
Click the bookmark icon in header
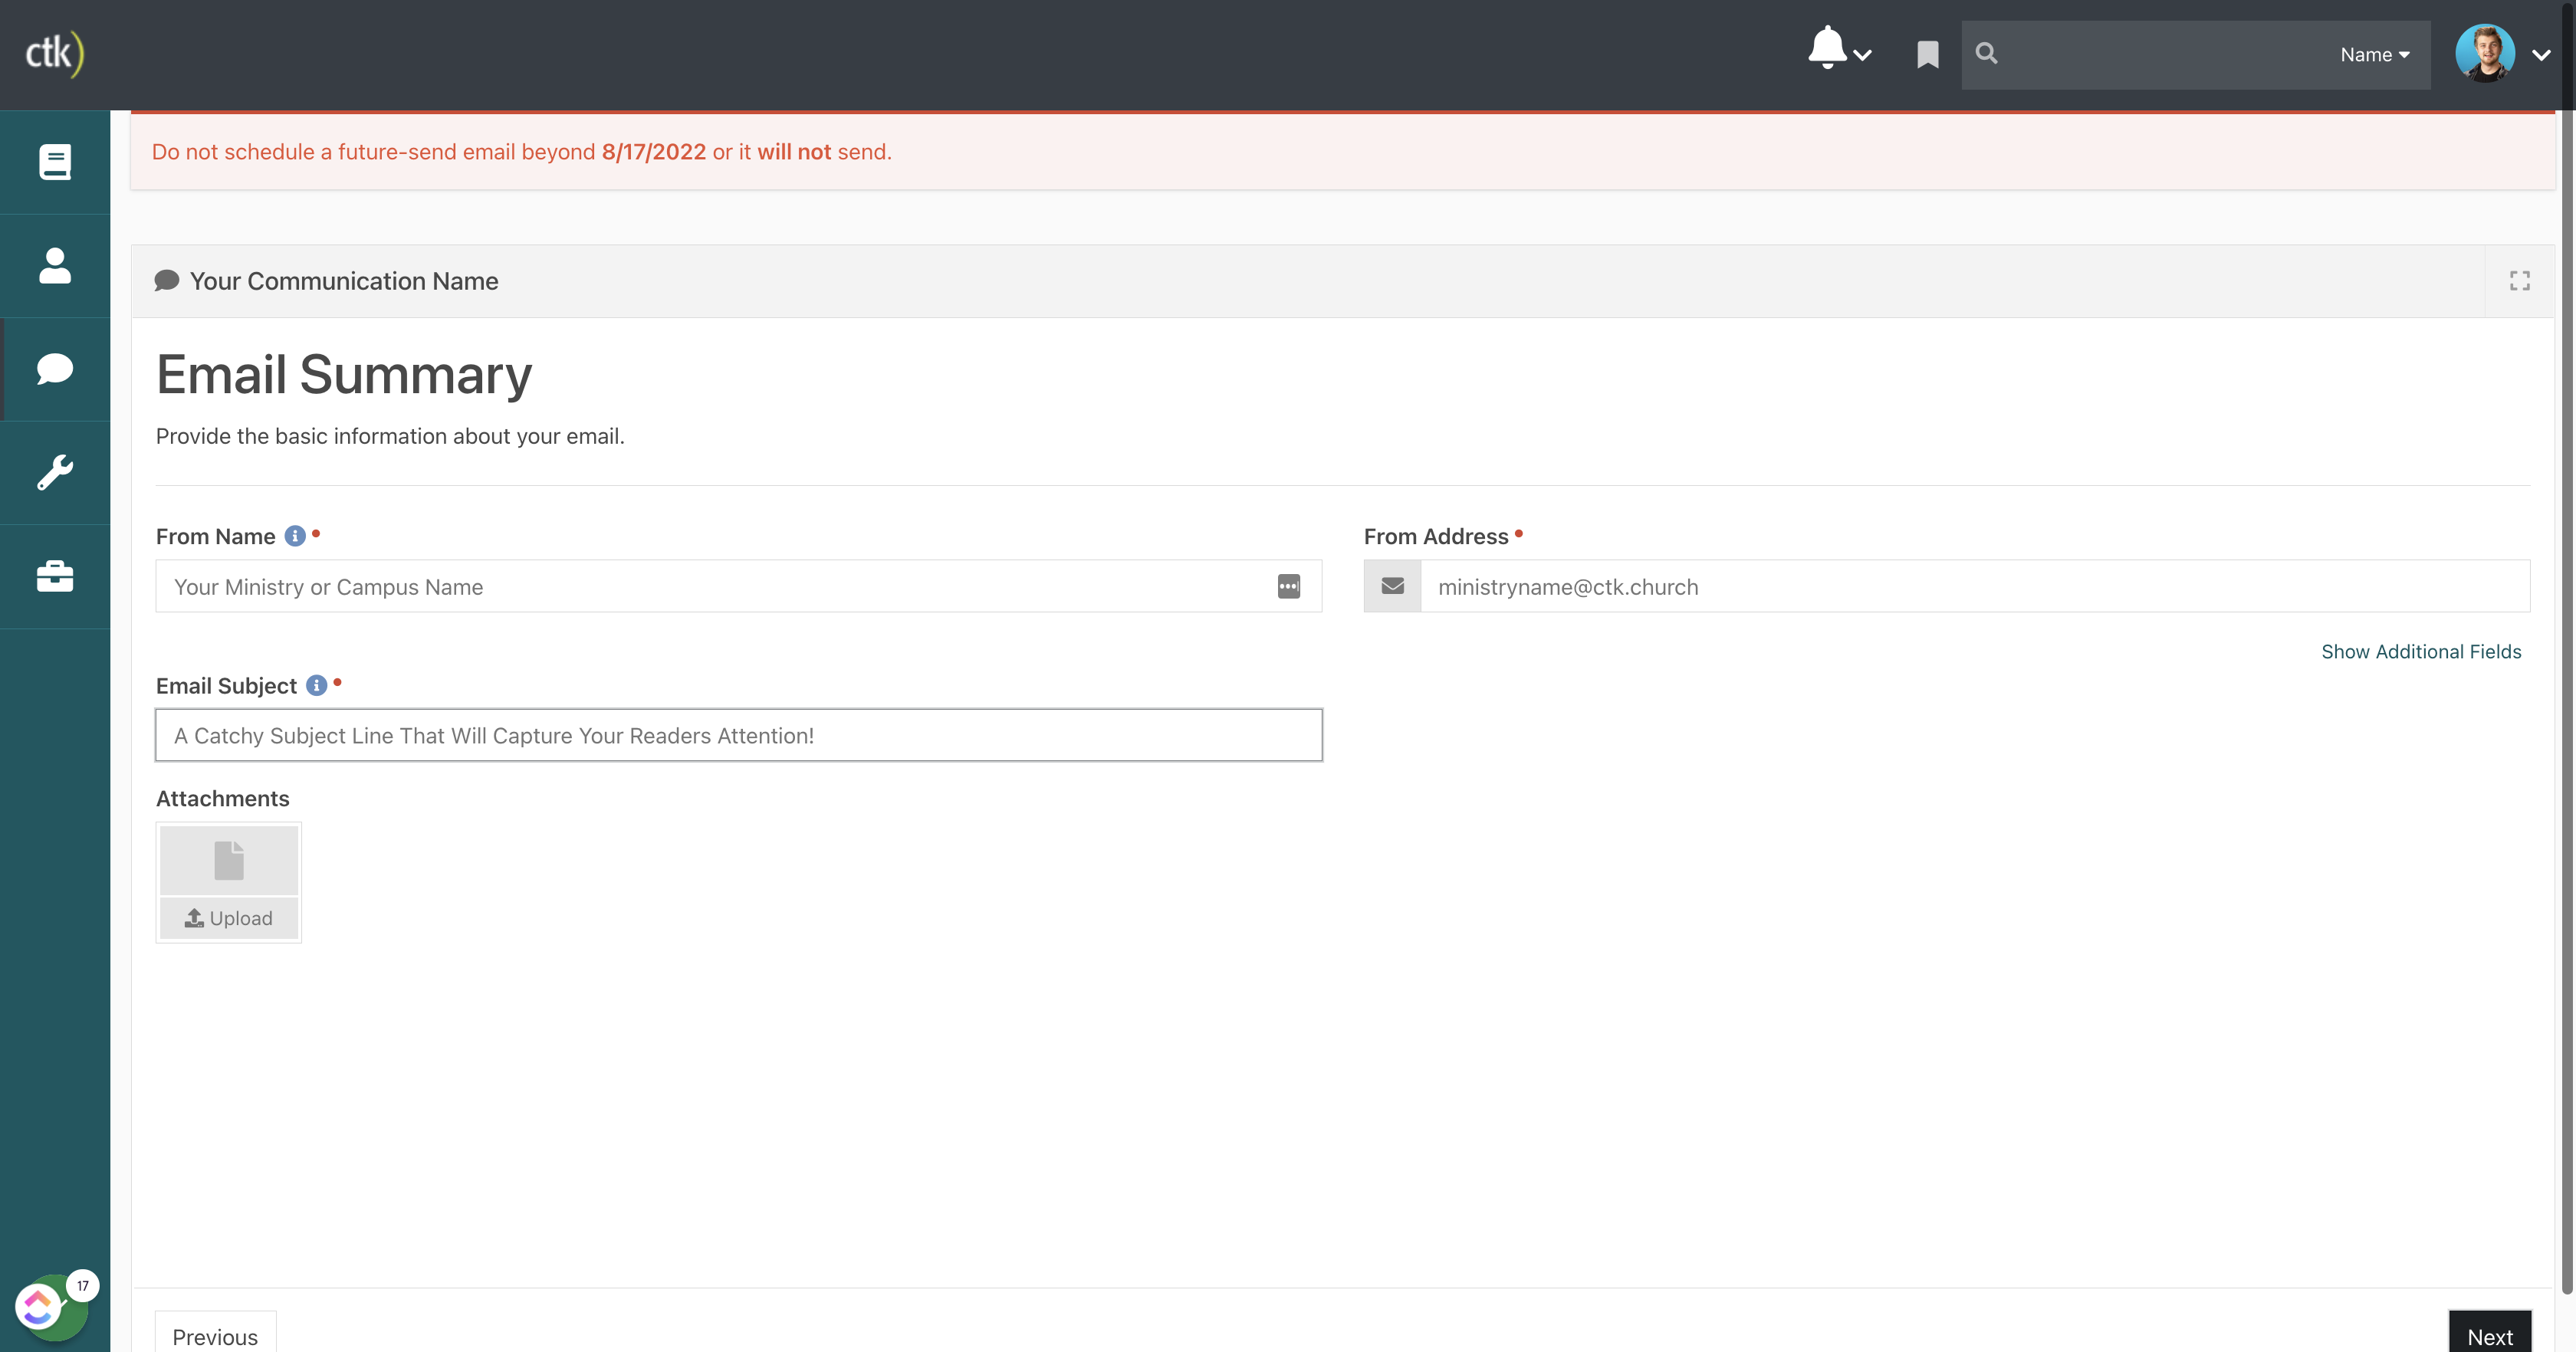click(x=1927, y=55)
